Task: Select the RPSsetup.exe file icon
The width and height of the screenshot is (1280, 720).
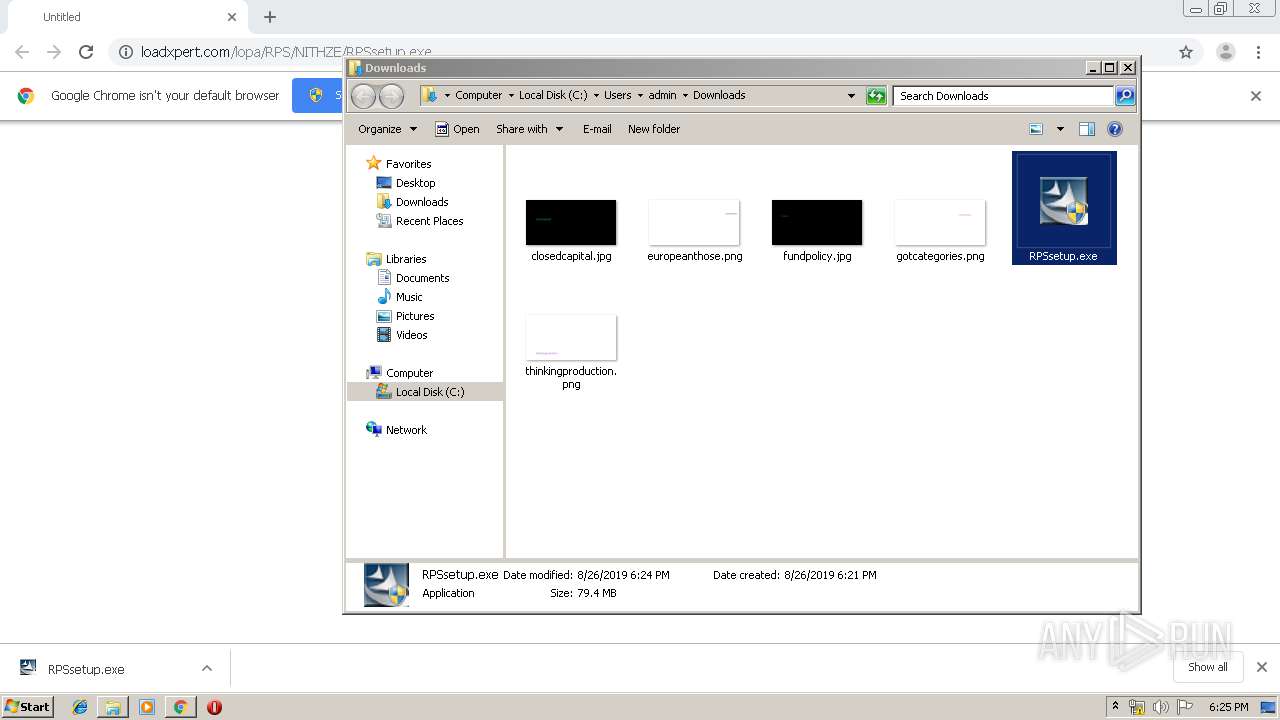Action: [x=1064, y=207]
